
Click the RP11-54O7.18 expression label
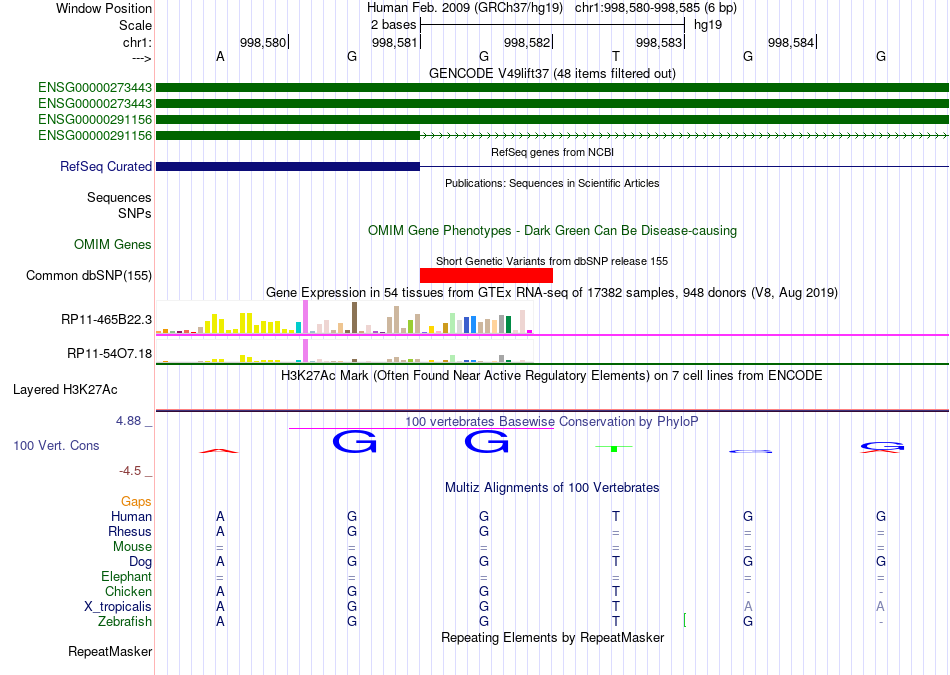coord(109,353)
